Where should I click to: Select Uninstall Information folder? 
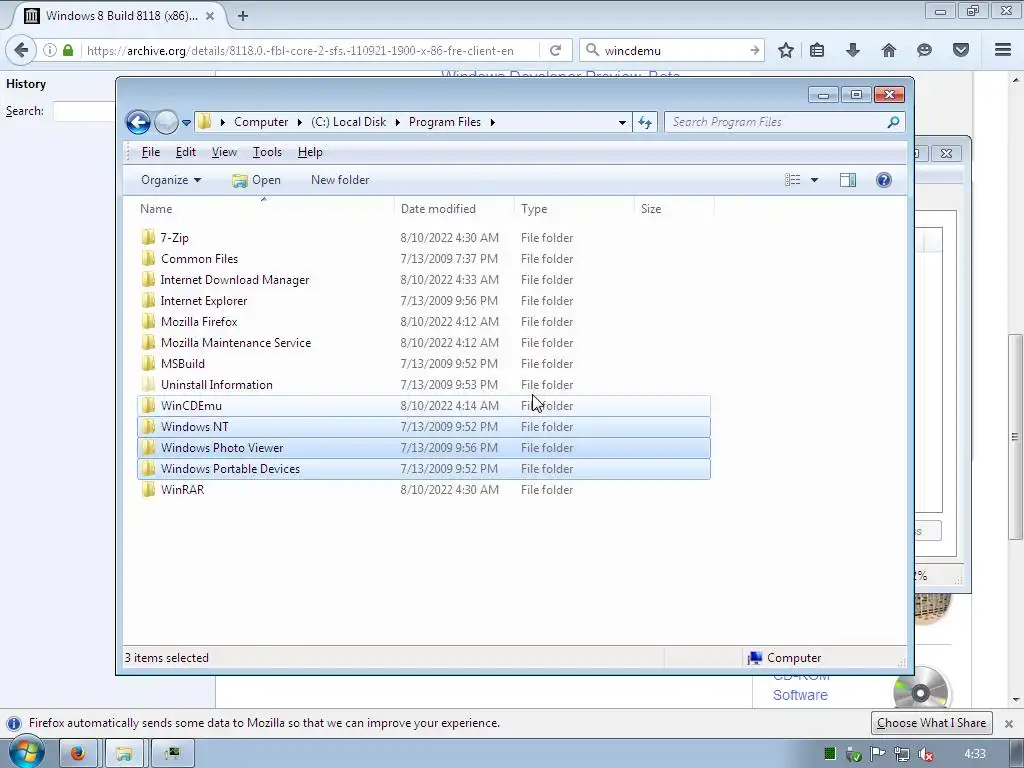[x=424, y=385]
